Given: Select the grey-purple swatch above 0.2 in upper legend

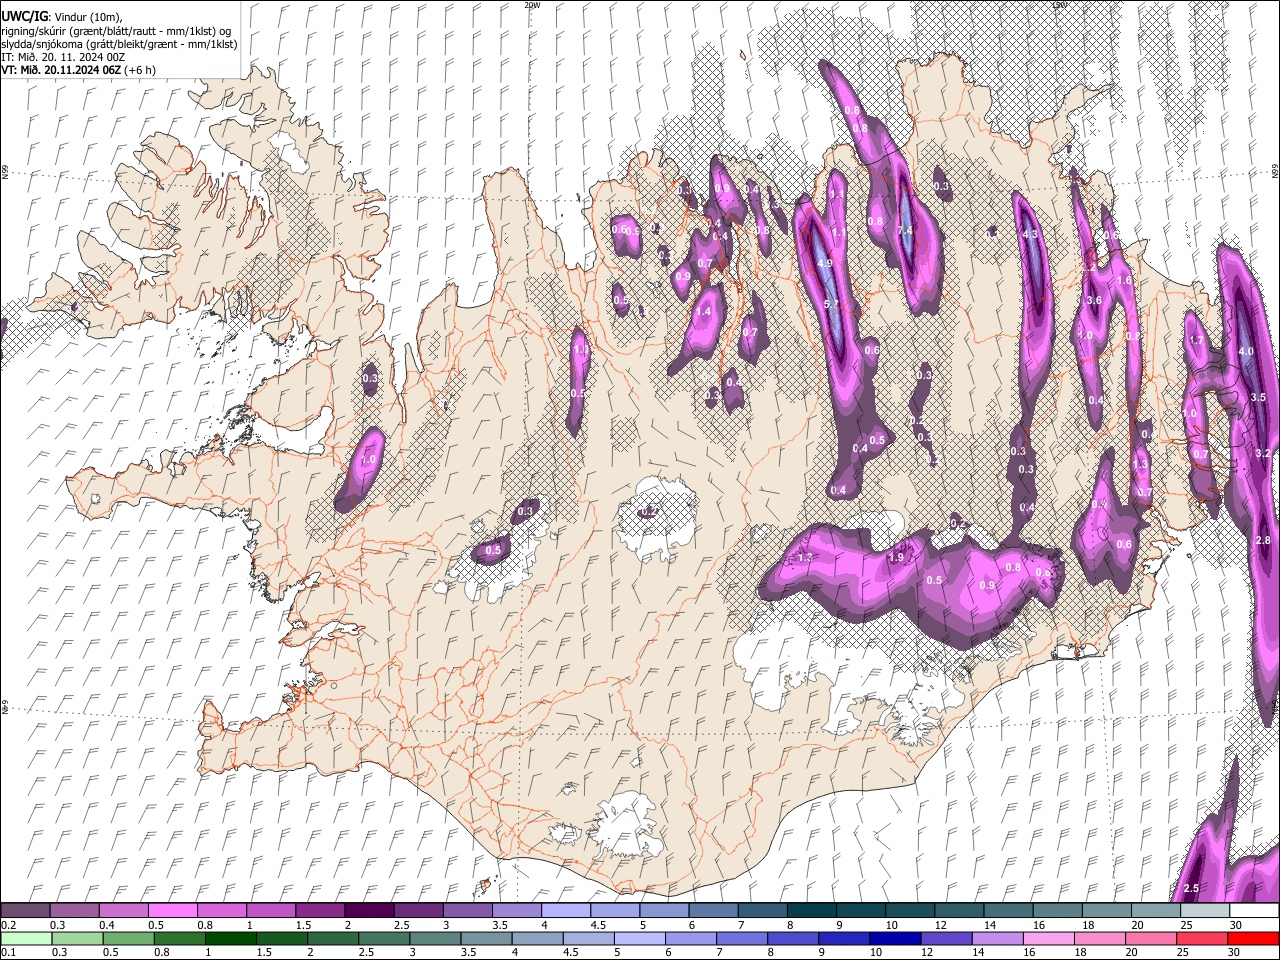Looking at the screenshot, I should point(25,911).
